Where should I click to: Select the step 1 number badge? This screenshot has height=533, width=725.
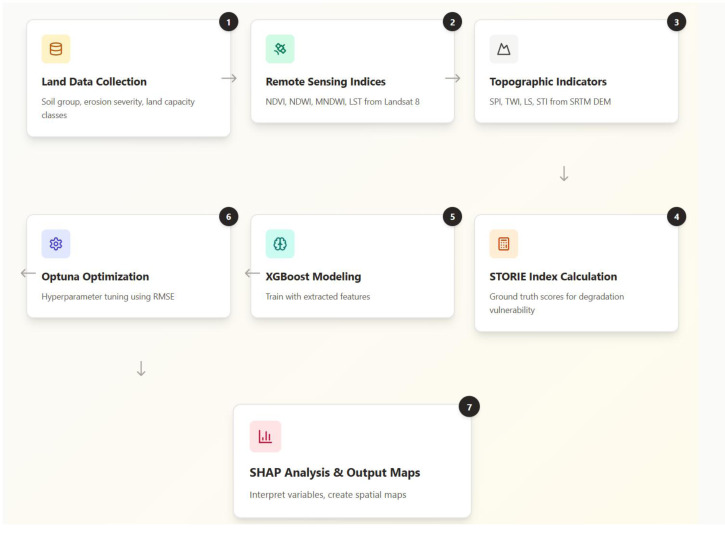(x=228, y=22)
